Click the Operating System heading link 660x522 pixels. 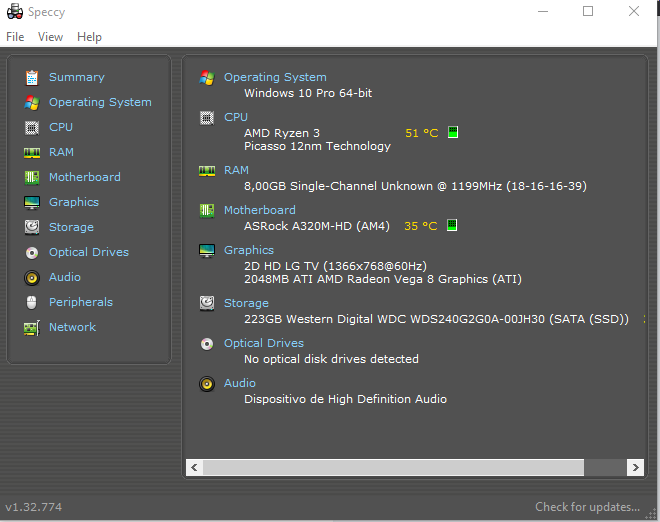275,77
